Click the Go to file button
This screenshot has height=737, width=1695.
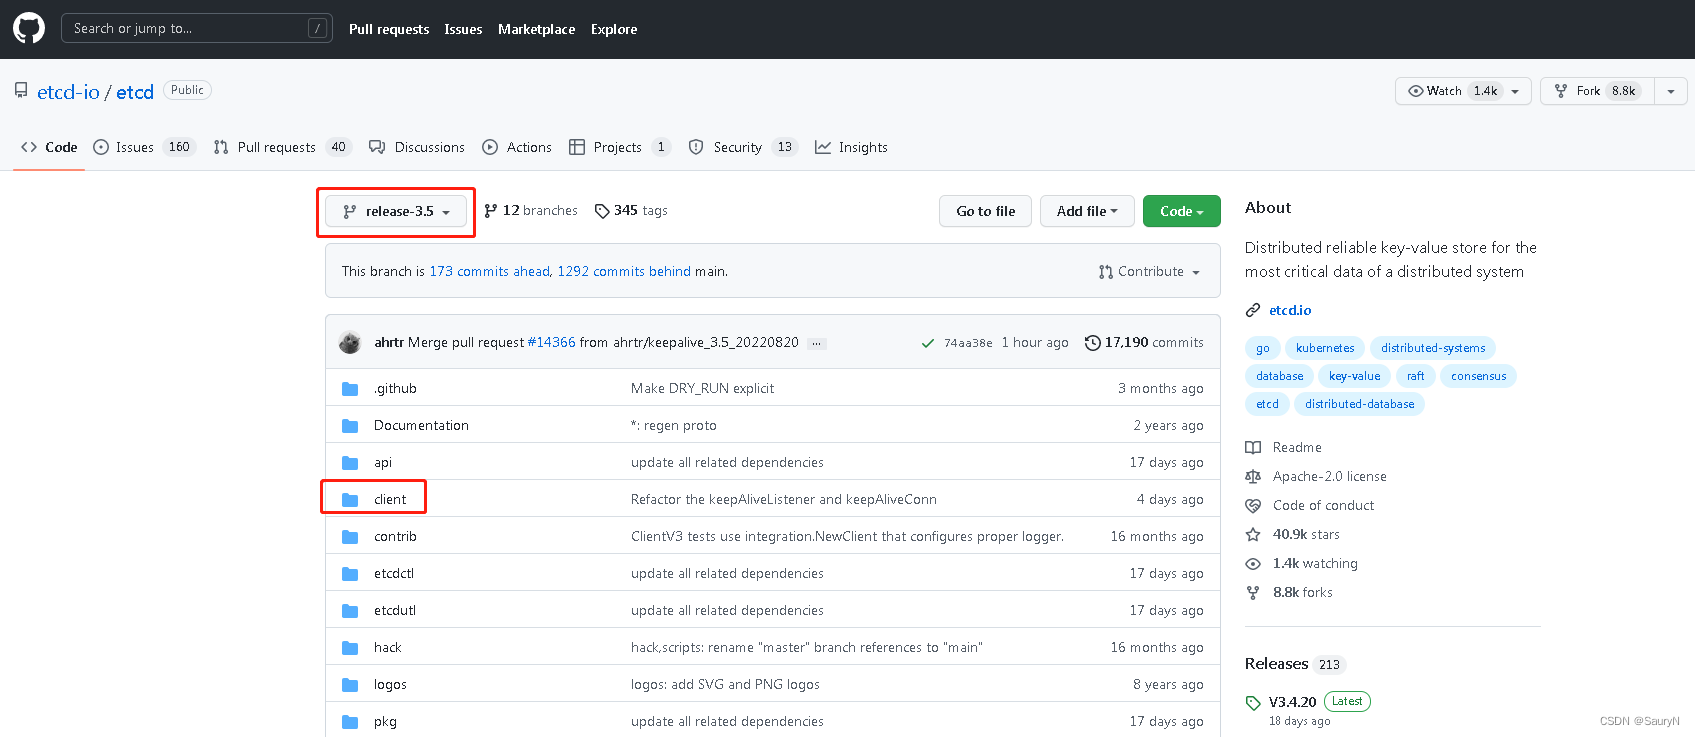[x=985, y=211]
